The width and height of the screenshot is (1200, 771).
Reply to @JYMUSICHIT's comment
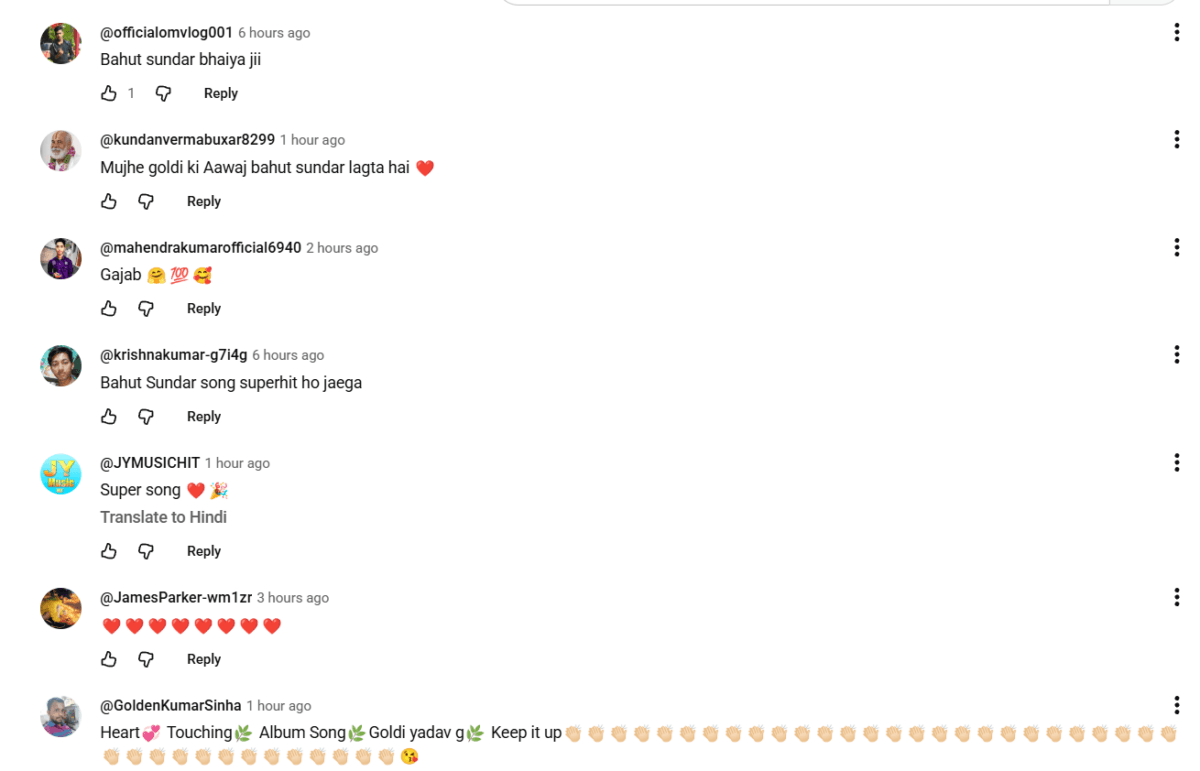[x=204, y=551]
